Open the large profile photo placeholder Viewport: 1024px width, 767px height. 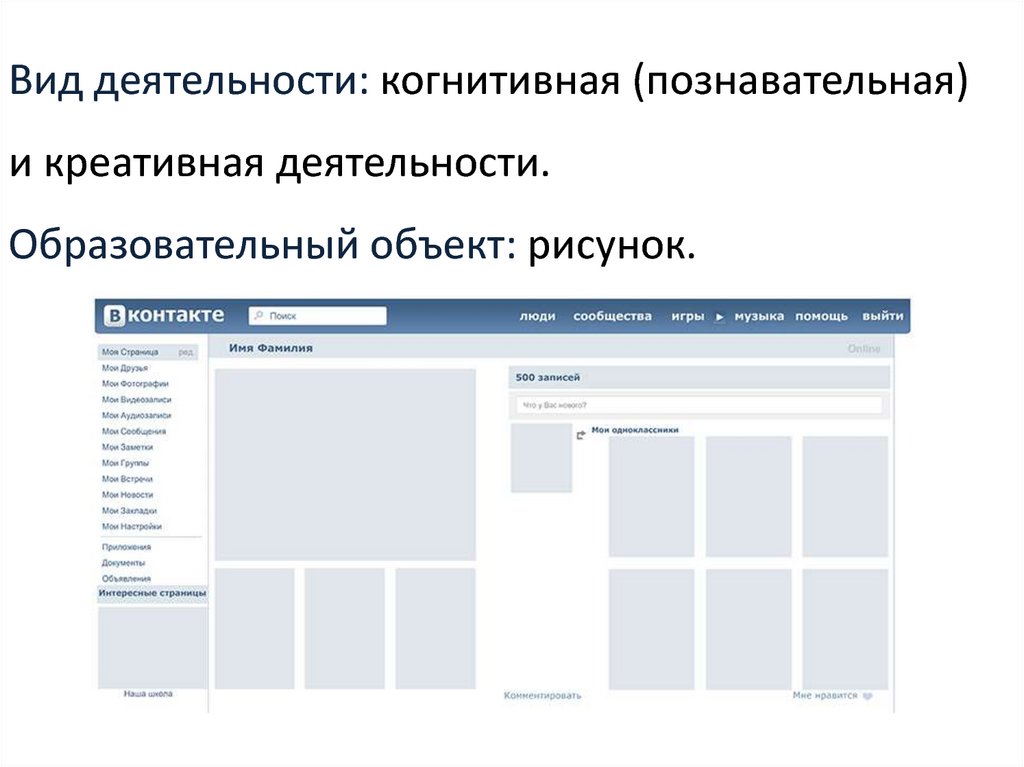pyautogui.click(x=345, y=464)
